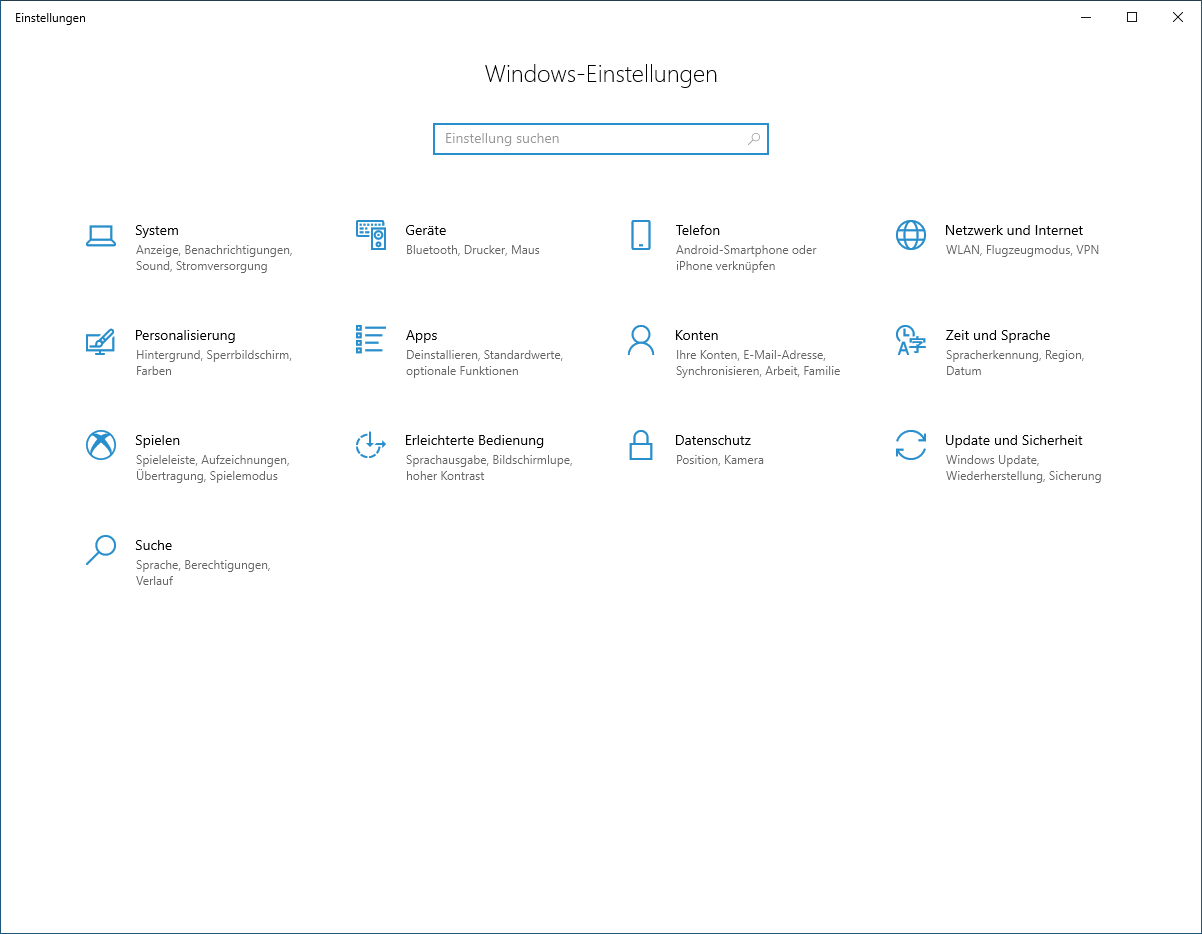Viewport: 1202px width, 934px height.
Task: Open the Suche category title
Action: pyautogui.click(x=154, y=545)
